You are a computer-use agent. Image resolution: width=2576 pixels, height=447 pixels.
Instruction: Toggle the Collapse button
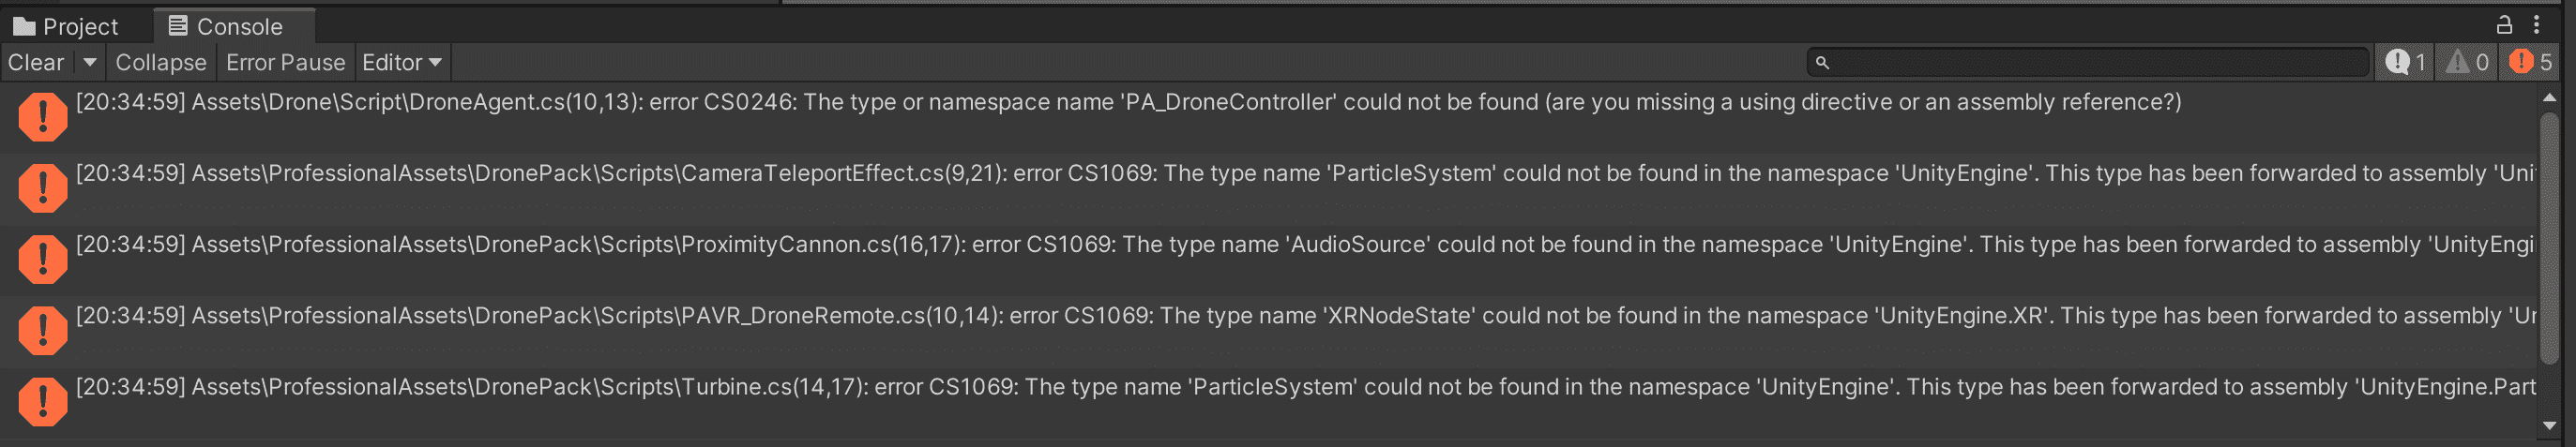161,62
